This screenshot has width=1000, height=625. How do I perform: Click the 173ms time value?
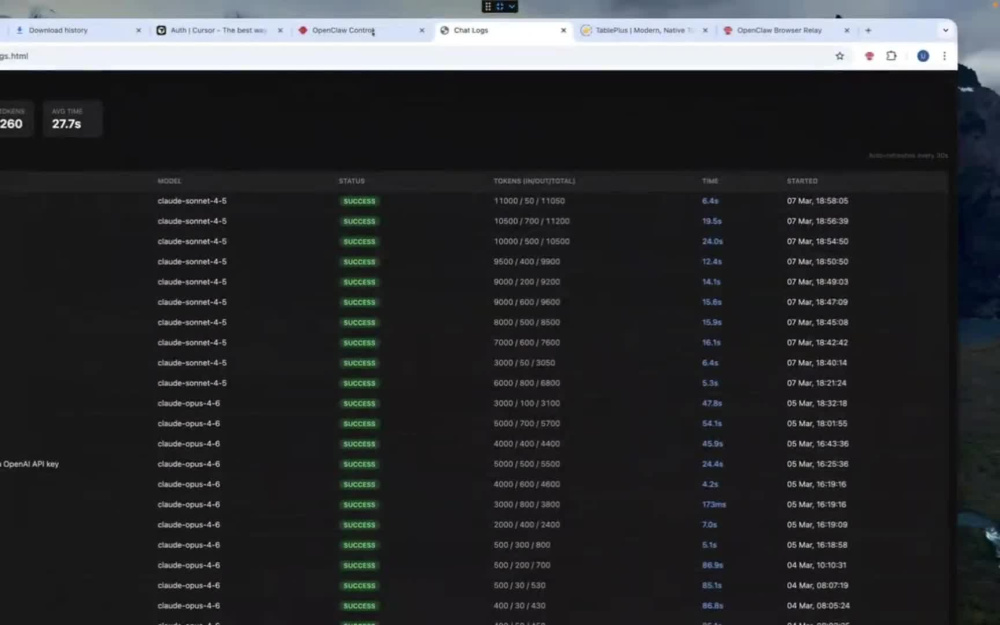click(x=714, y=504)
